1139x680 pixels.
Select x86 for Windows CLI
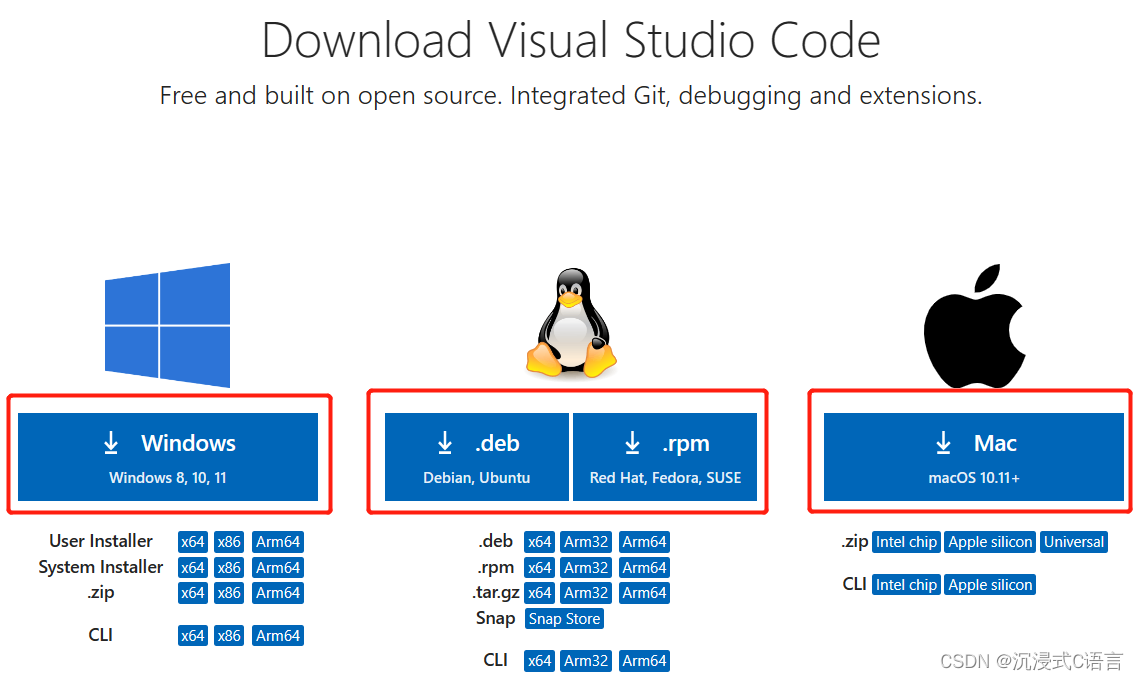click(x=229, y=636)
